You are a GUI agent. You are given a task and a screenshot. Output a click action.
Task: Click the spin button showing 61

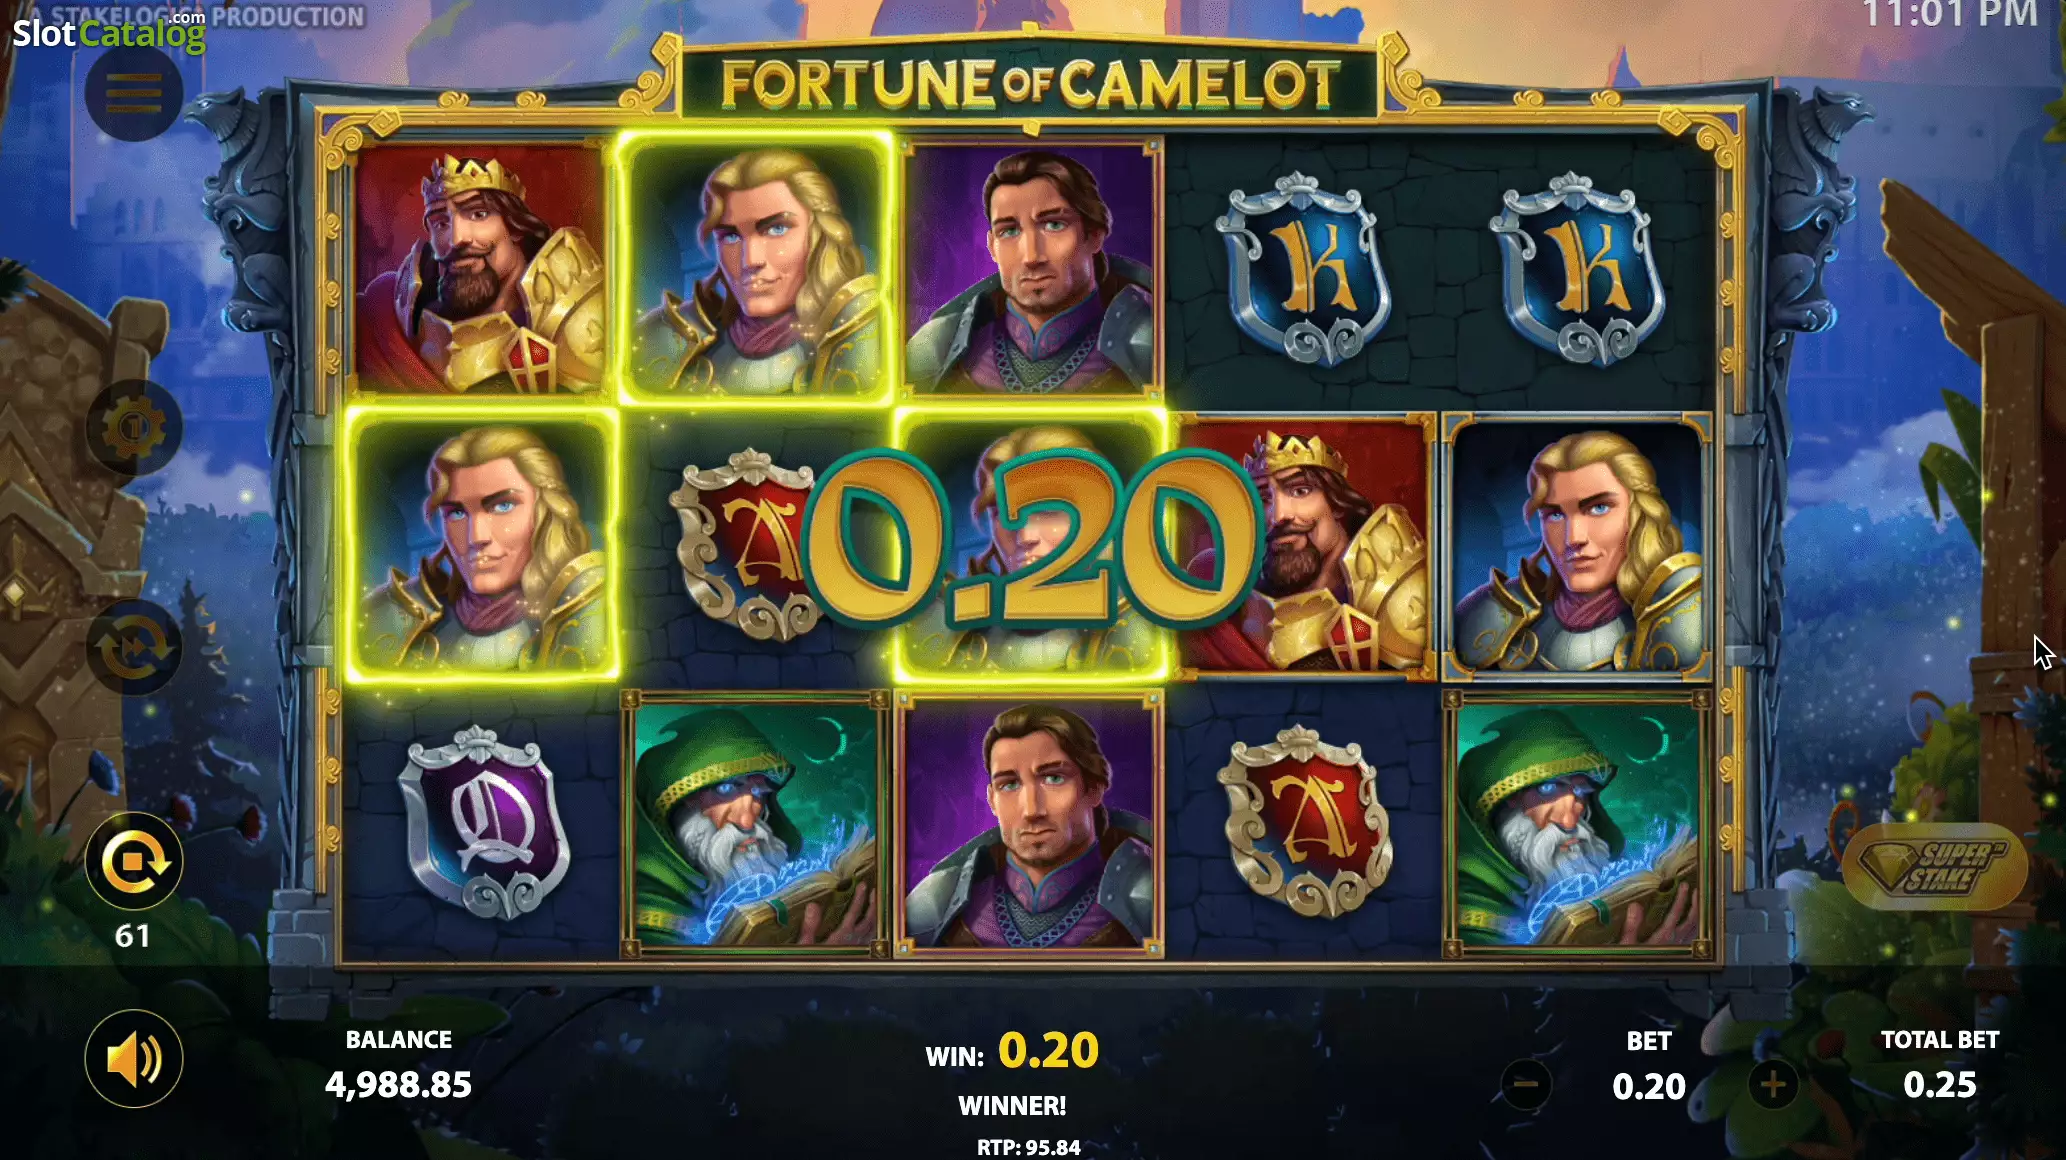pos(134,861)
